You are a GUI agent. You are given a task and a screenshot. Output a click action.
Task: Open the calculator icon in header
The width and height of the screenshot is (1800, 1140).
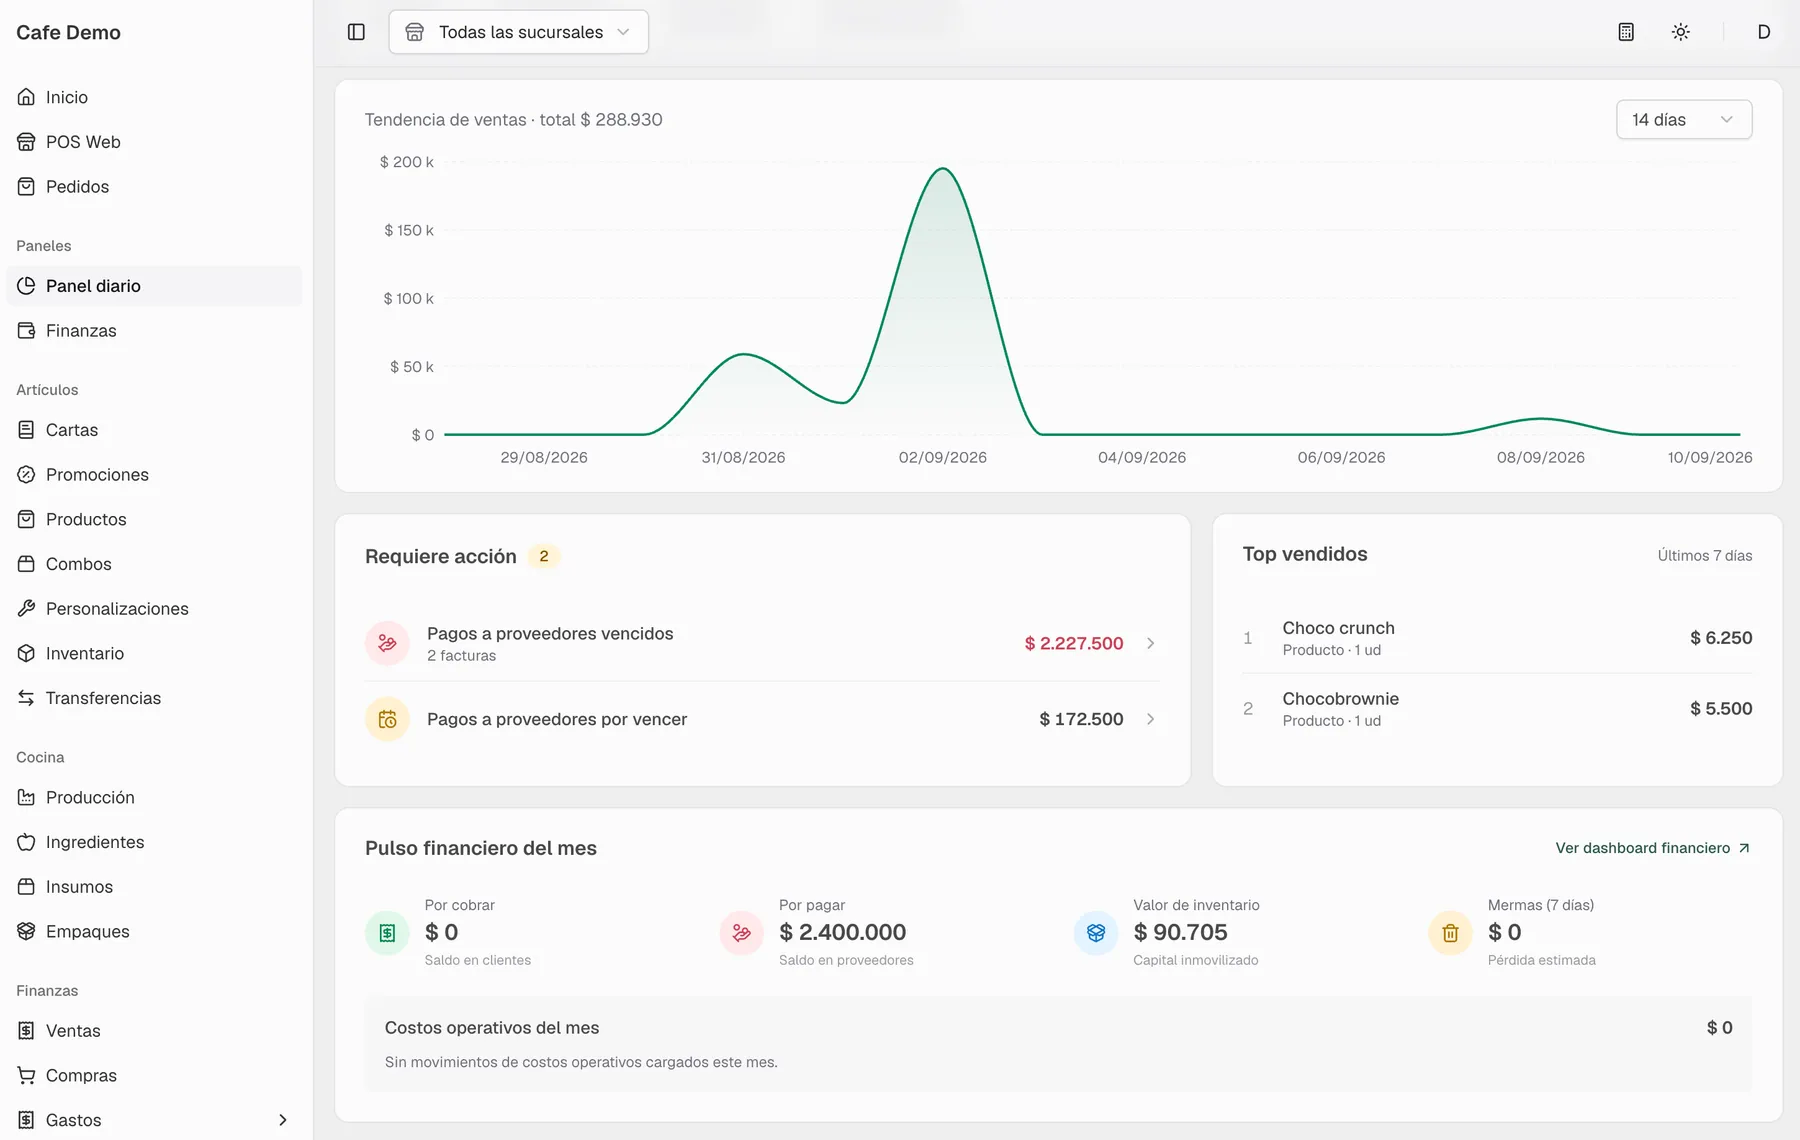[1626, 32]
